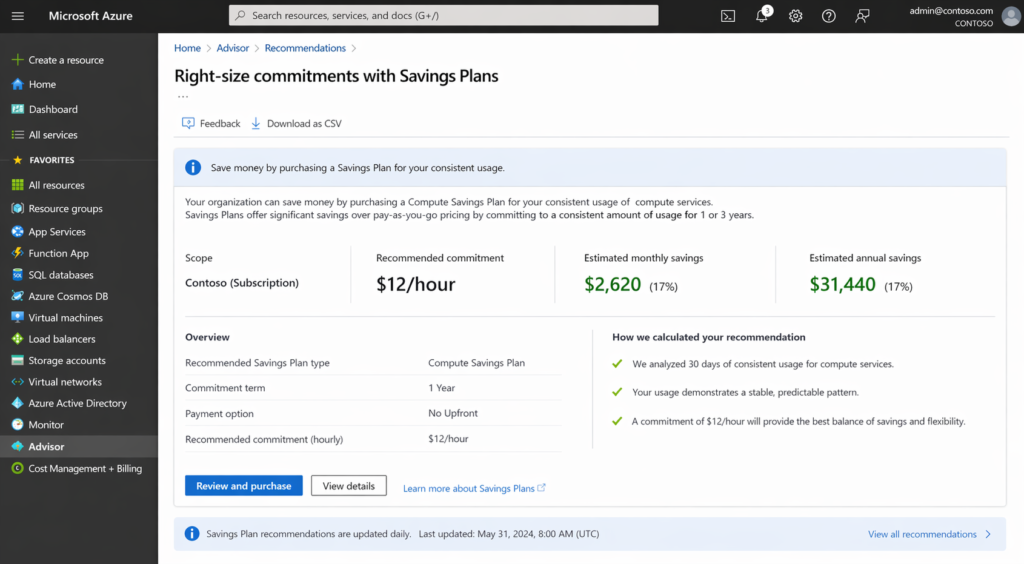
Task: Click the FAVORITES star header
Action: tap(43, 160)
